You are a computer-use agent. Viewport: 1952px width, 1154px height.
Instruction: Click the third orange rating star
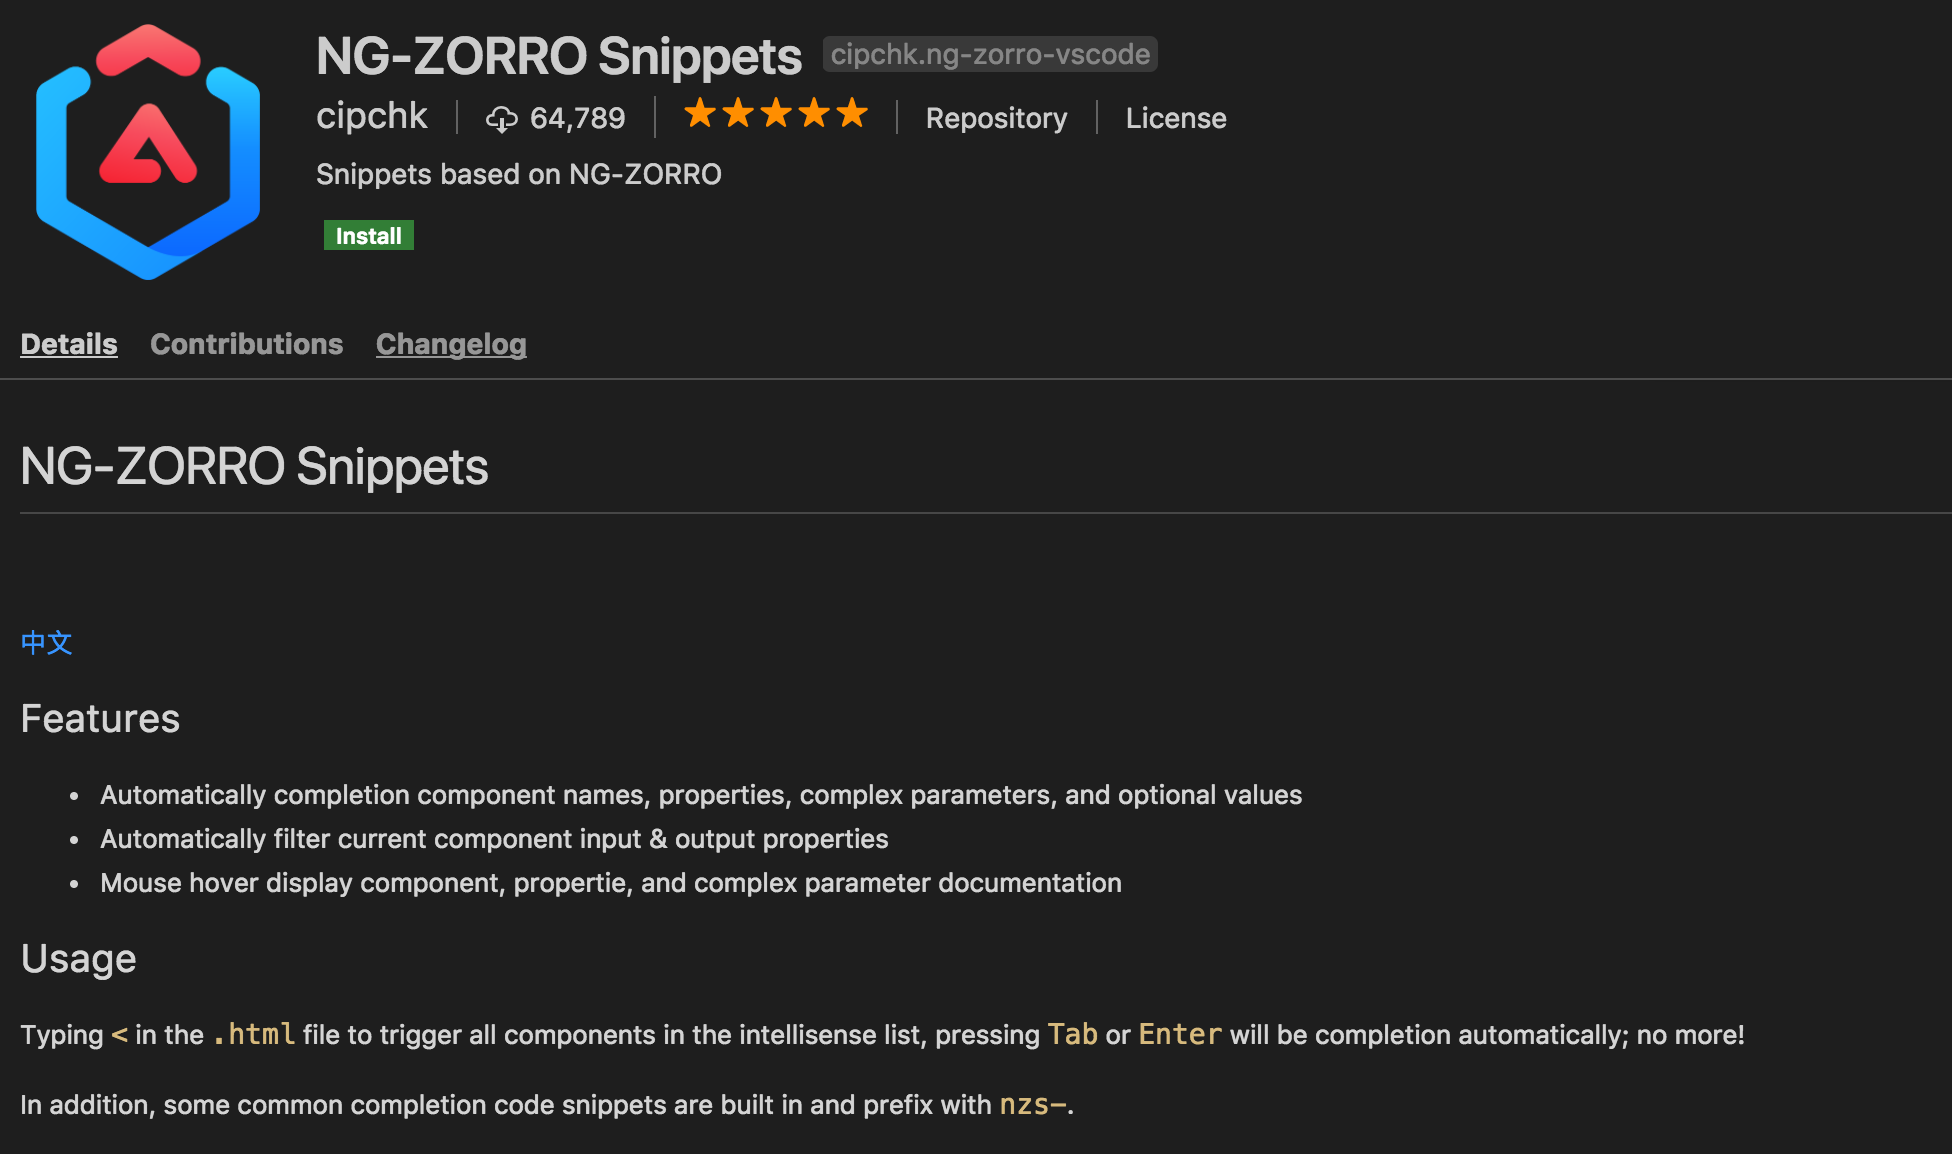pos(776,114)
